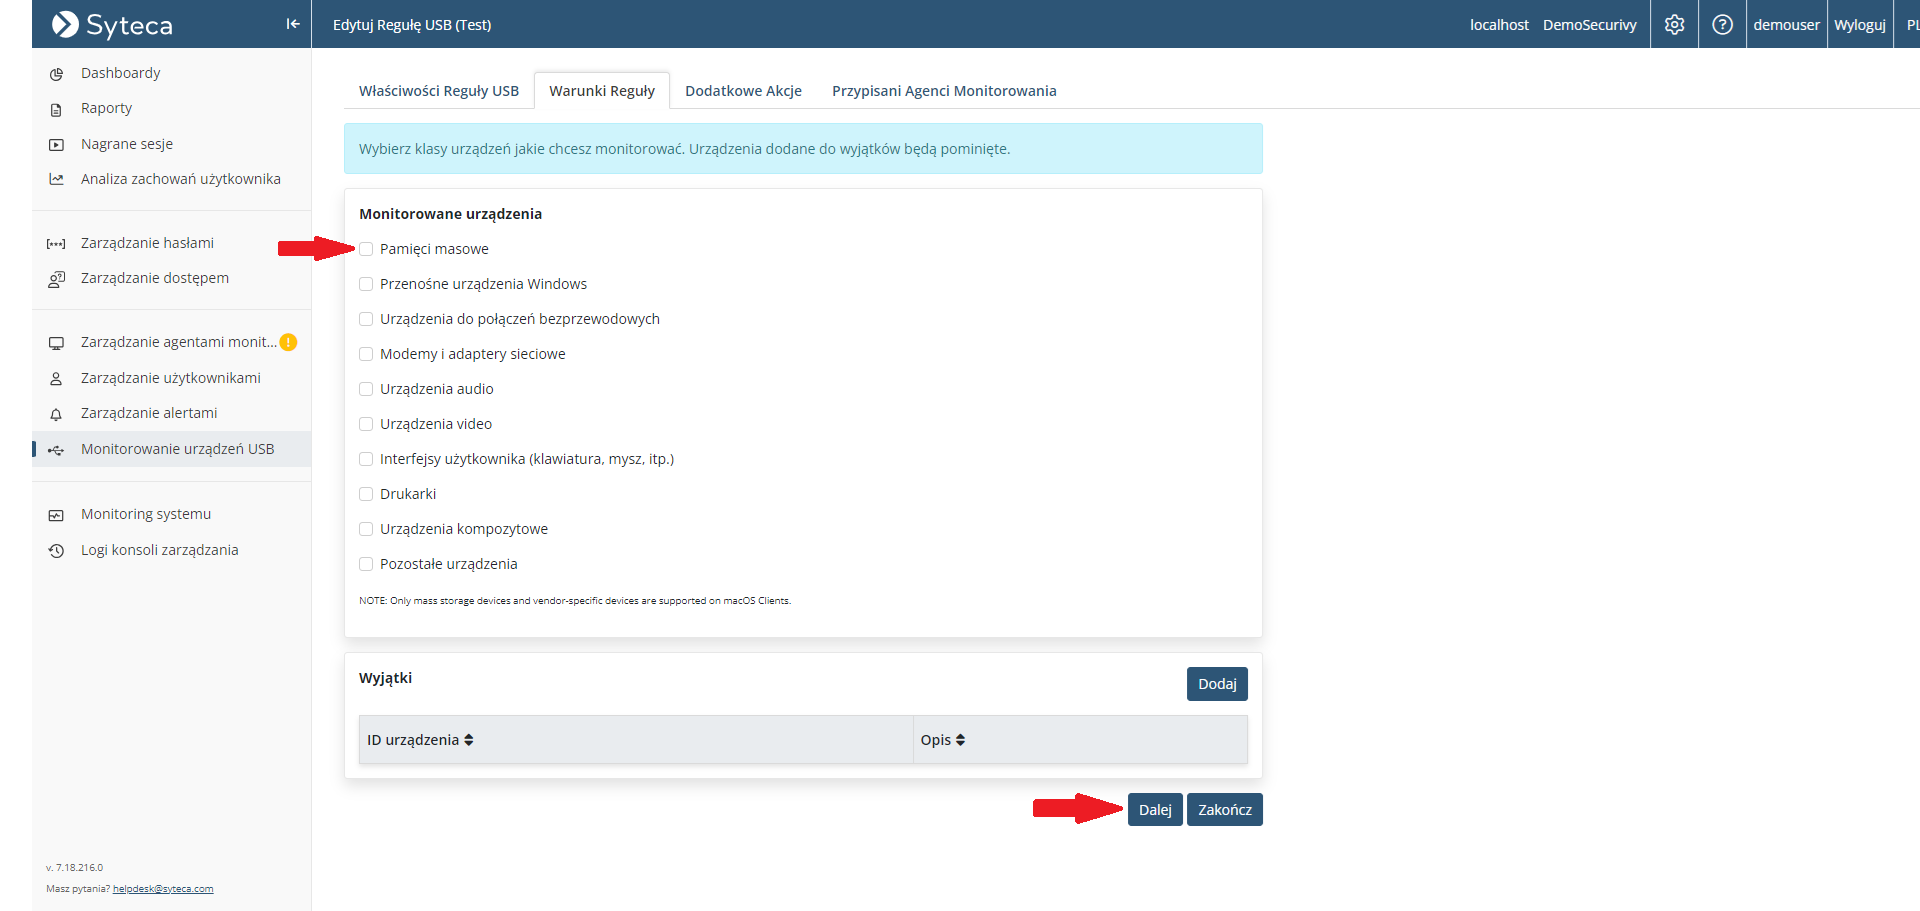The image size is (1920, 911).
Task: Click the Dodaj button in Wyjątki
Action: coord(1216,684)
